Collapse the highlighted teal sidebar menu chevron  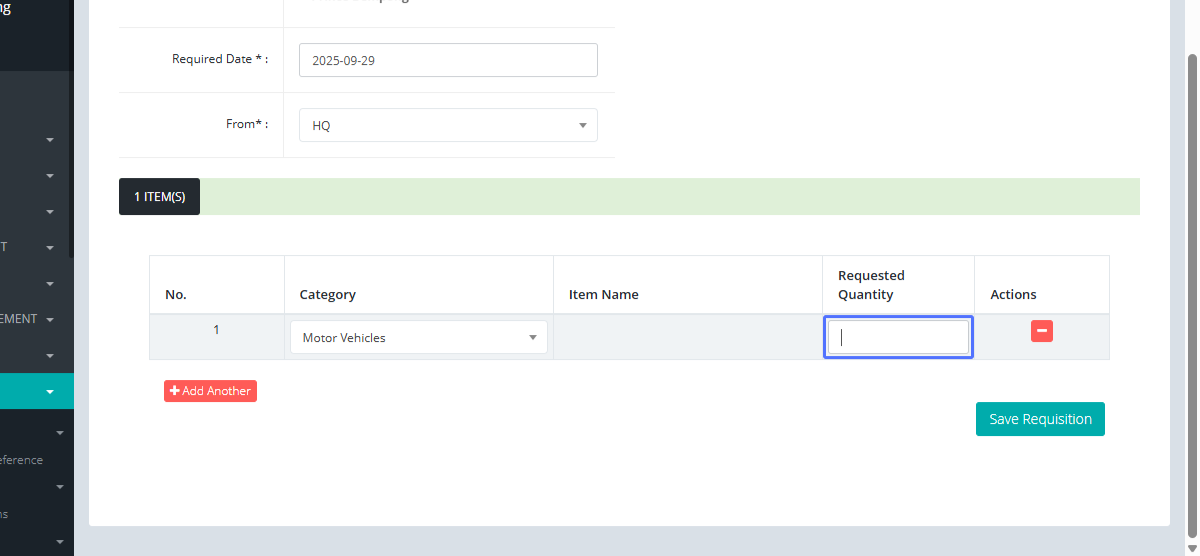(x=50, y=392)
